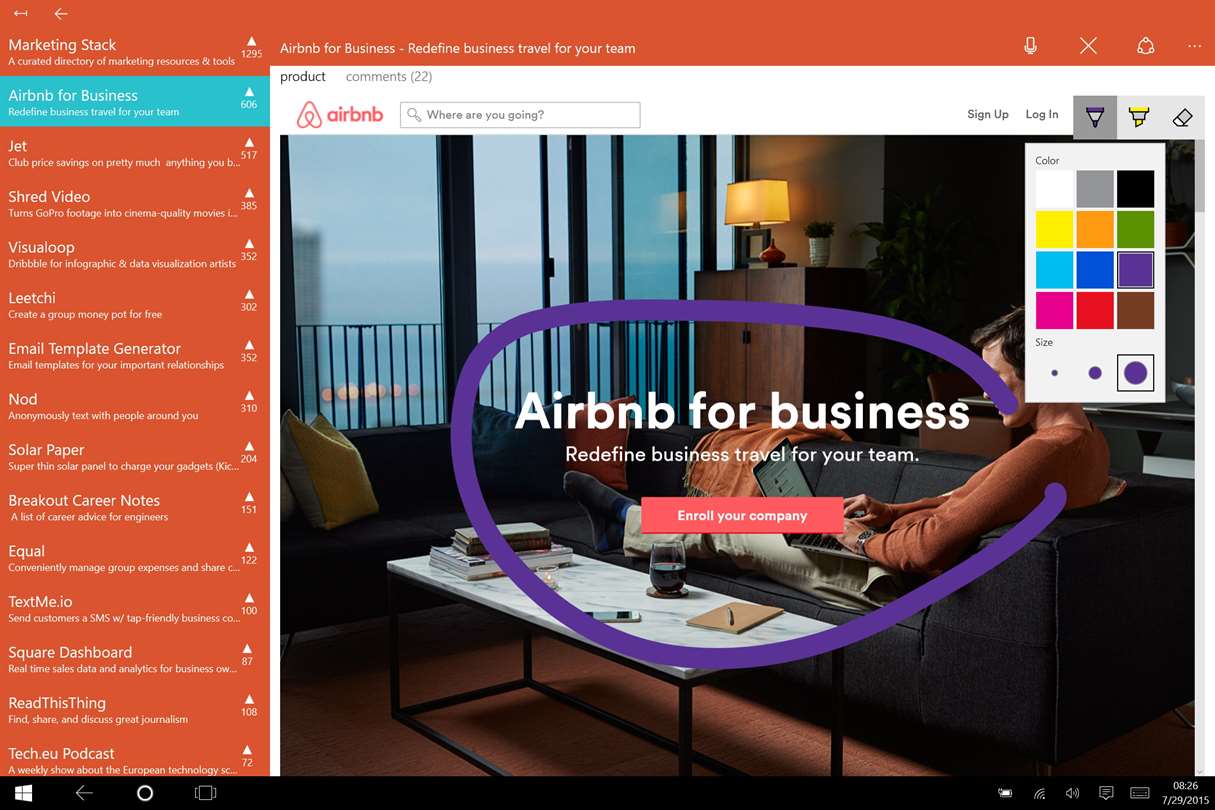The height and width of the screenshot is (810, 1215).
Task: Click the far-left top arrow icon
Action: click(x=20, y=13)
